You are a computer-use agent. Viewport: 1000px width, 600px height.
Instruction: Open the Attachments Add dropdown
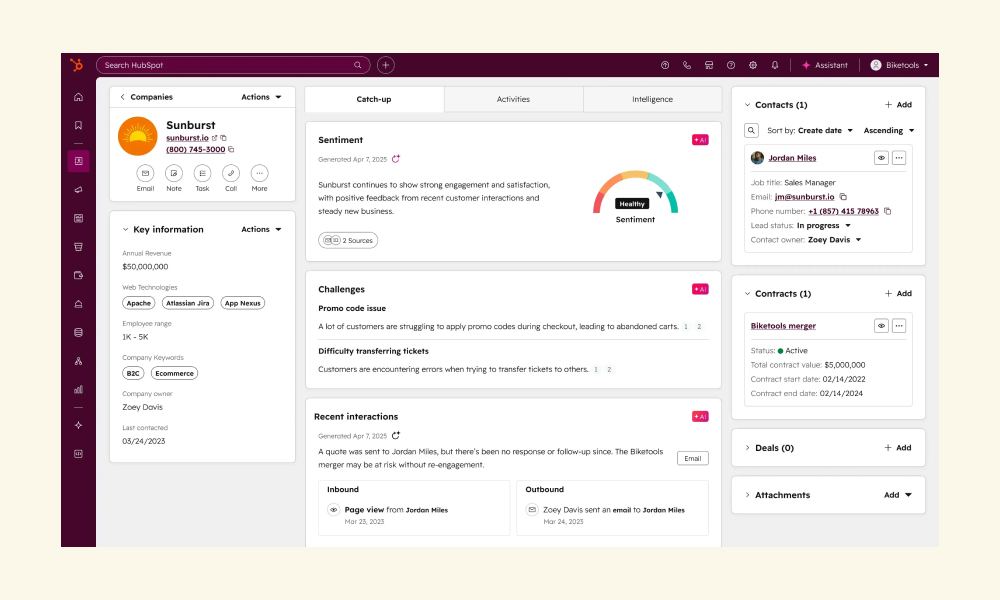pos(898,495)
